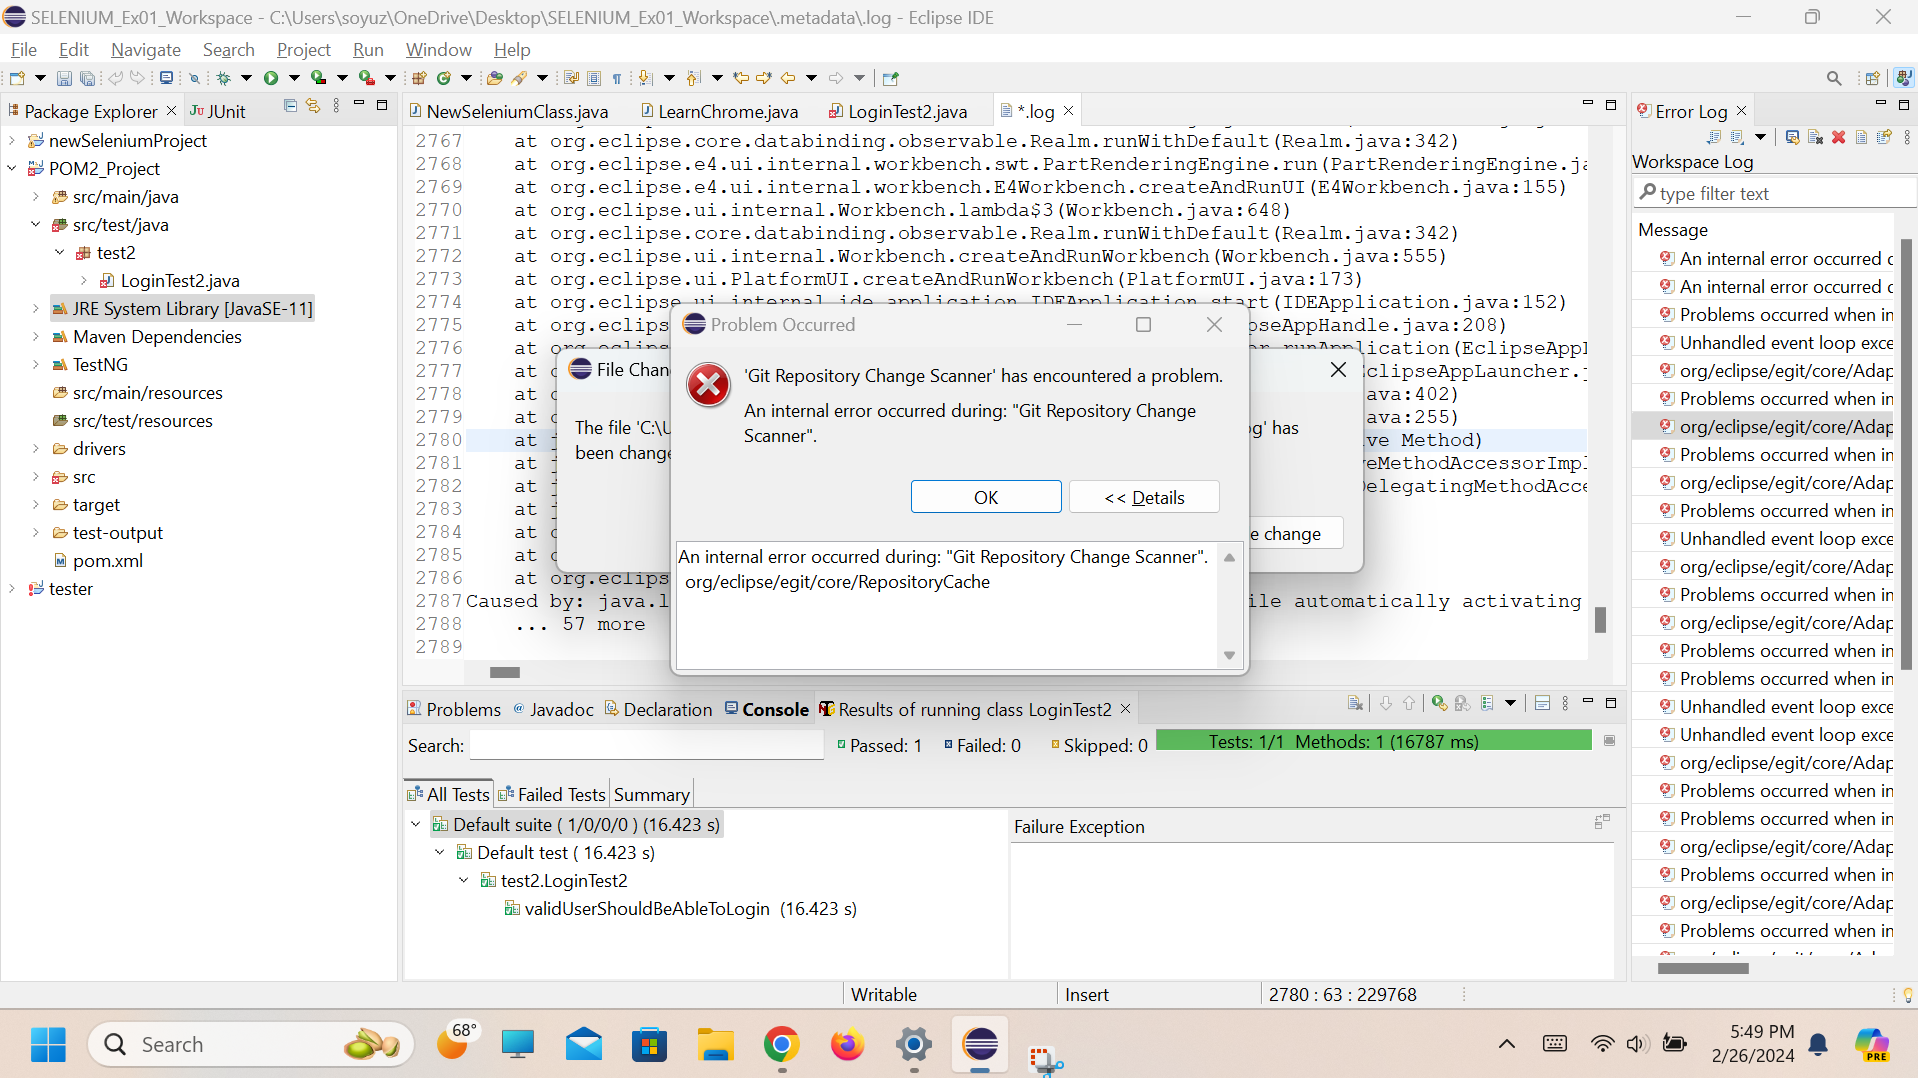The height and width of the screenshot is (1078, 1918).
Task: Click Open Log file icon in Error Log
Action: (1861, 137)
